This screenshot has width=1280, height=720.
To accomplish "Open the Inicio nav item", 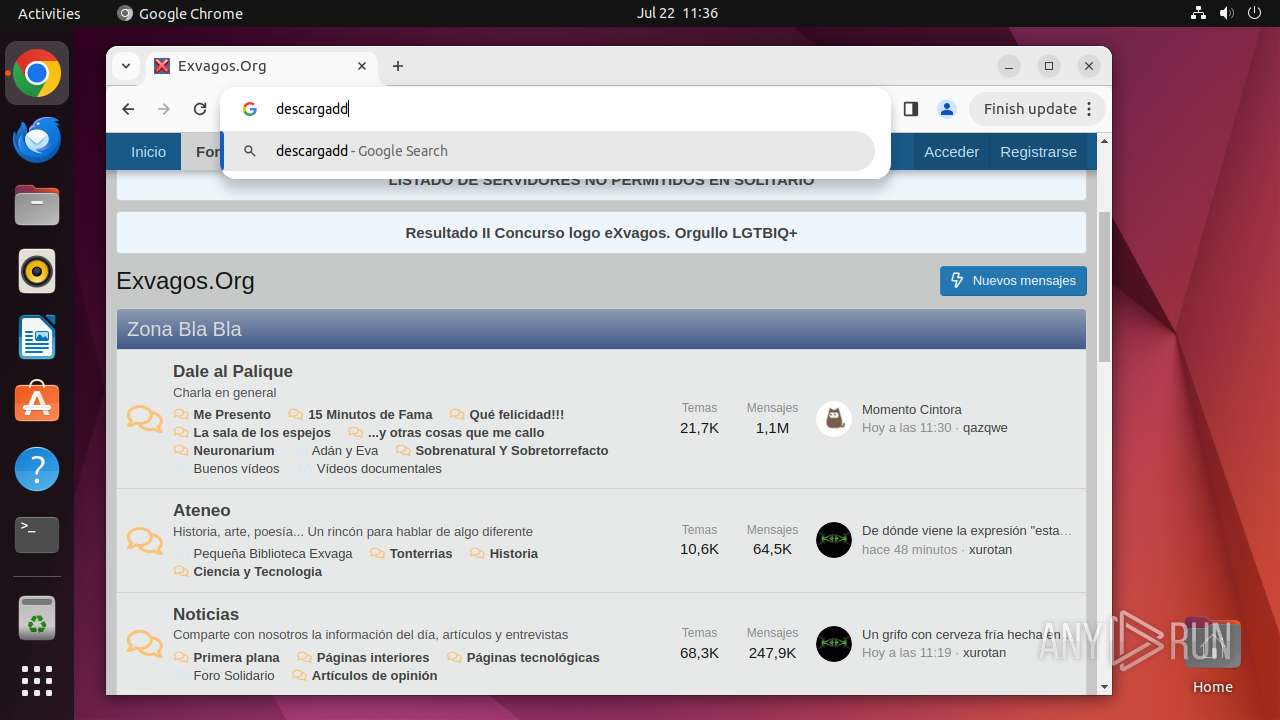I will (x=148, y=152).
